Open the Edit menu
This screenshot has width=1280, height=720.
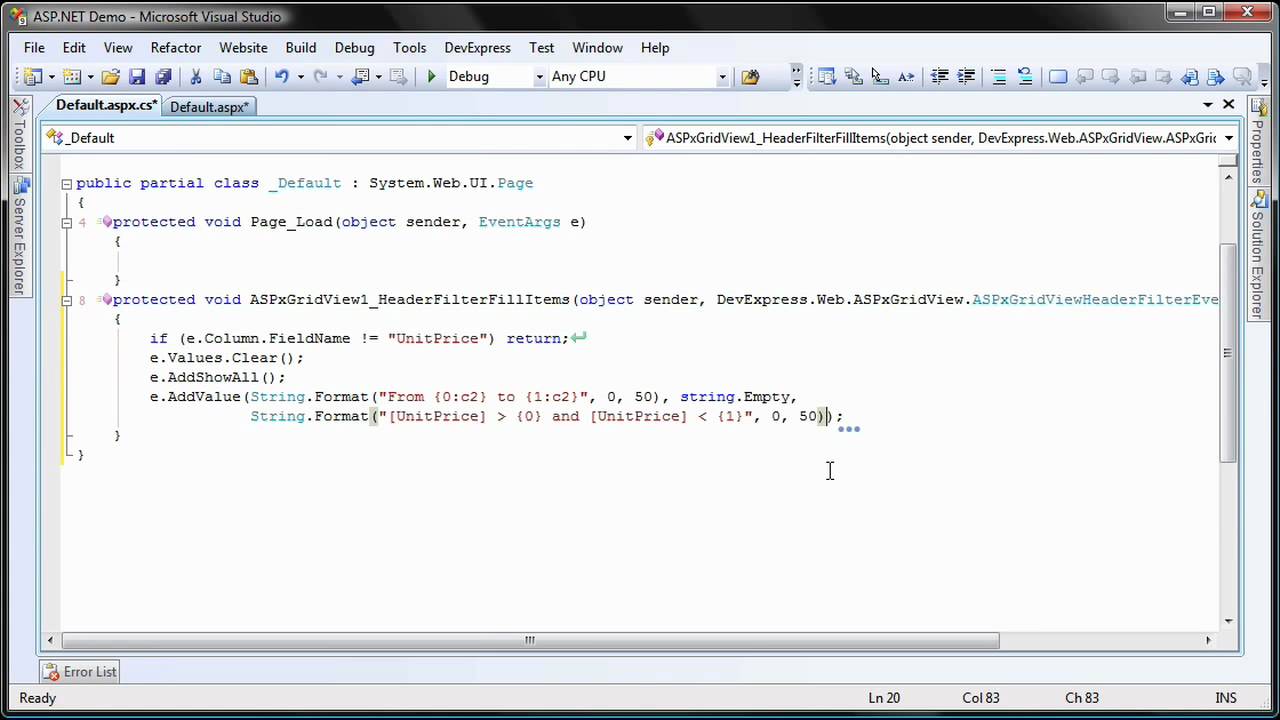click(74, 48)
